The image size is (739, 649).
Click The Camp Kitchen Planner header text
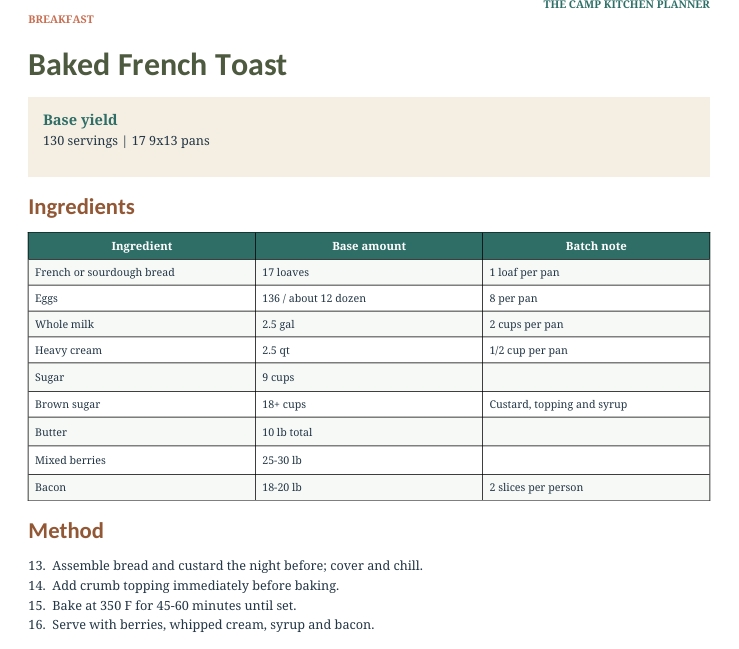point(626,5)
